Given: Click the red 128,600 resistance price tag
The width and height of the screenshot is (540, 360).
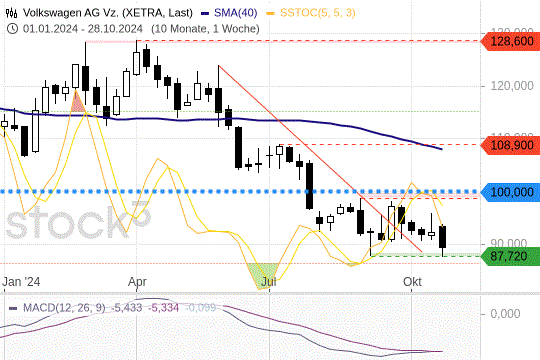Looking at the screenshot, I should (x=510, y=41).
